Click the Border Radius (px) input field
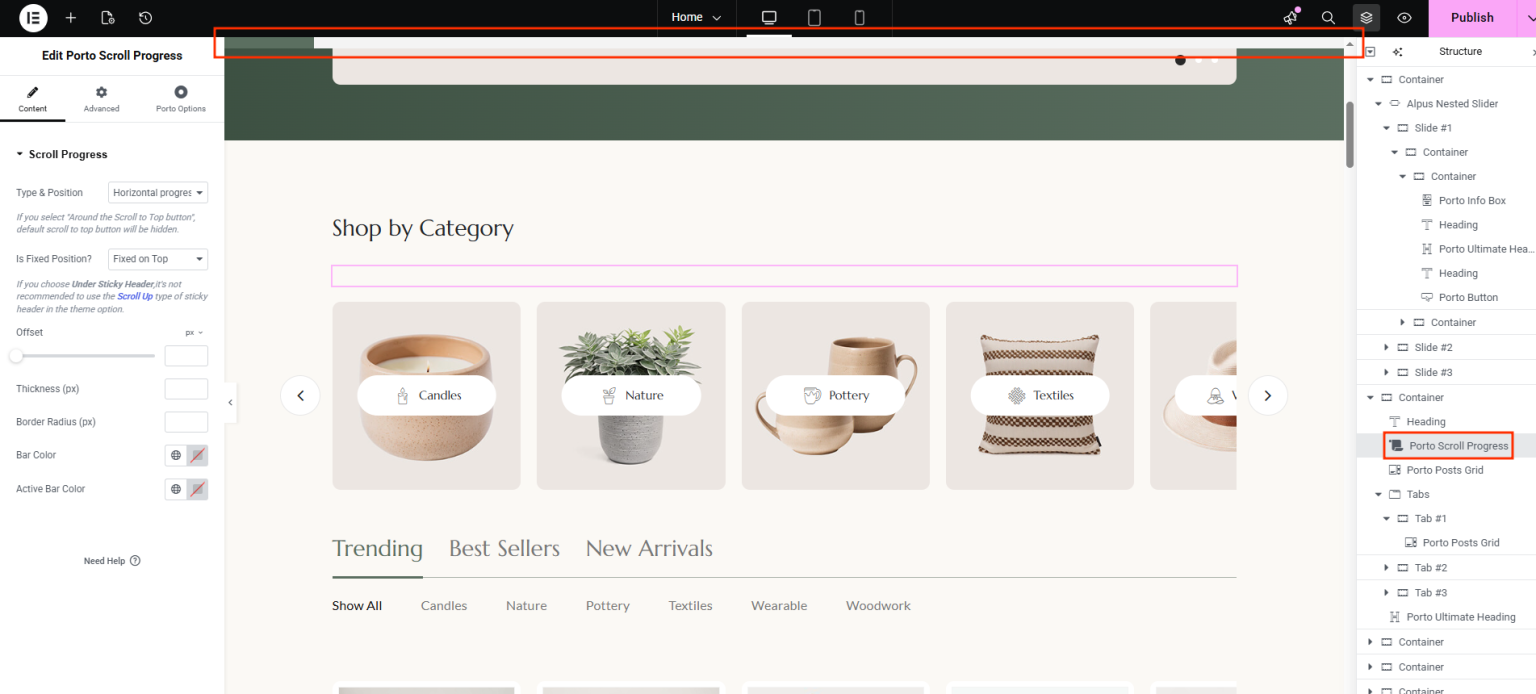The image size is (1536, 694). pyautogui.click(x=186, y=422)
